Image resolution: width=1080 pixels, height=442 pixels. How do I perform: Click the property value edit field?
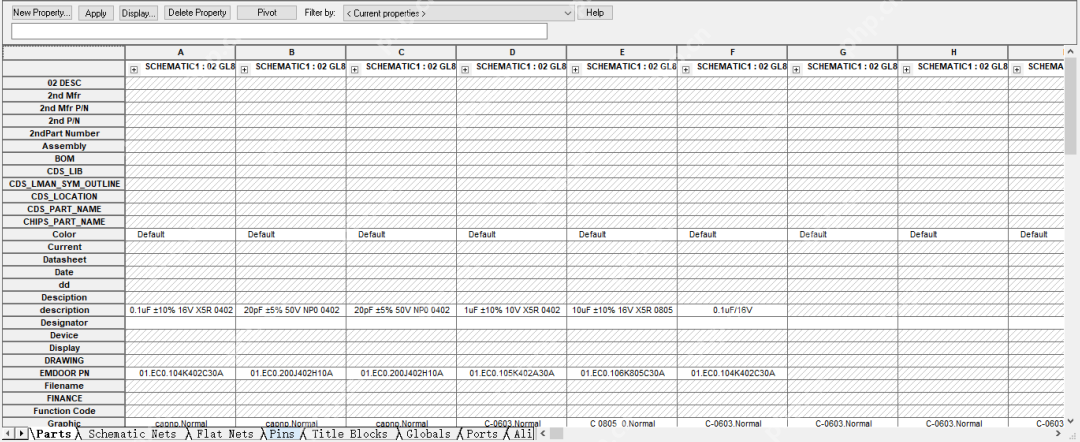click(x=279, y=31)
